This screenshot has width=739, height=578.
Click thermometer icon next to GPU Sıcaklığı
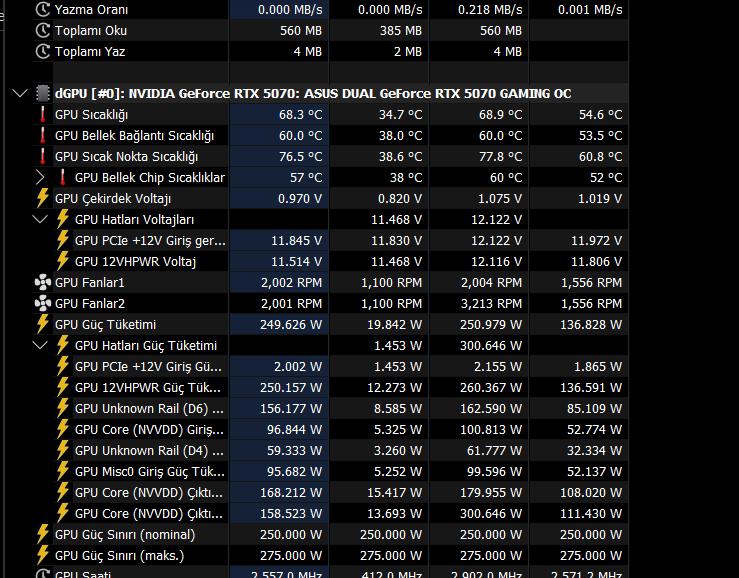click(x=43, y=114)
